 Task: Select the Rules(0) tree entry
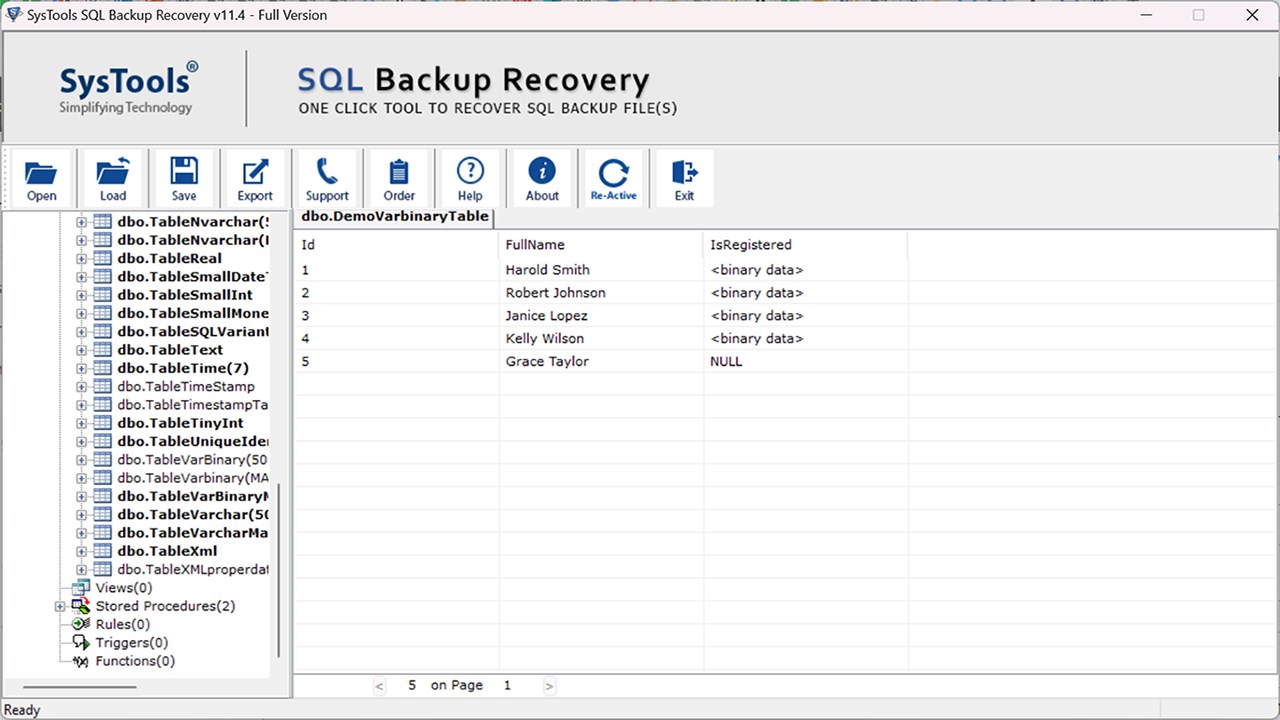coord(123,624)
